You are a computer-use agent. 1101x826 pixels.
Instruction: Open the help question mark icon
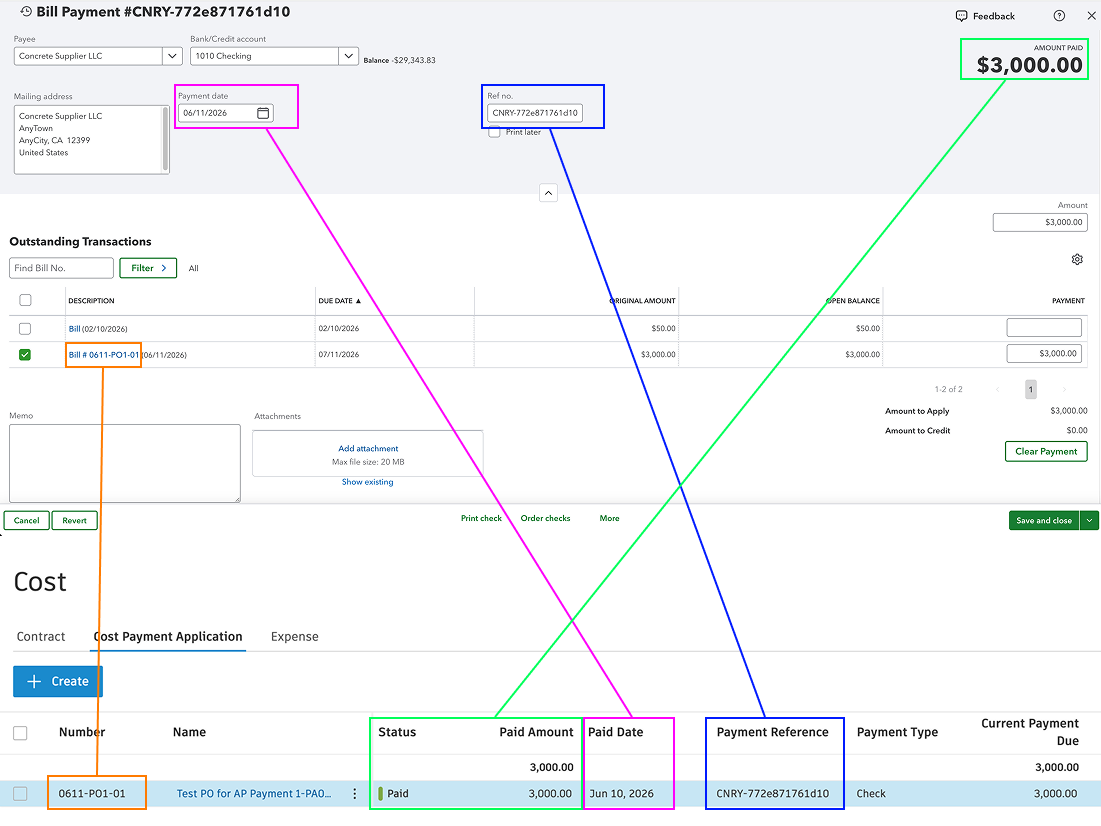[1059, 15]
